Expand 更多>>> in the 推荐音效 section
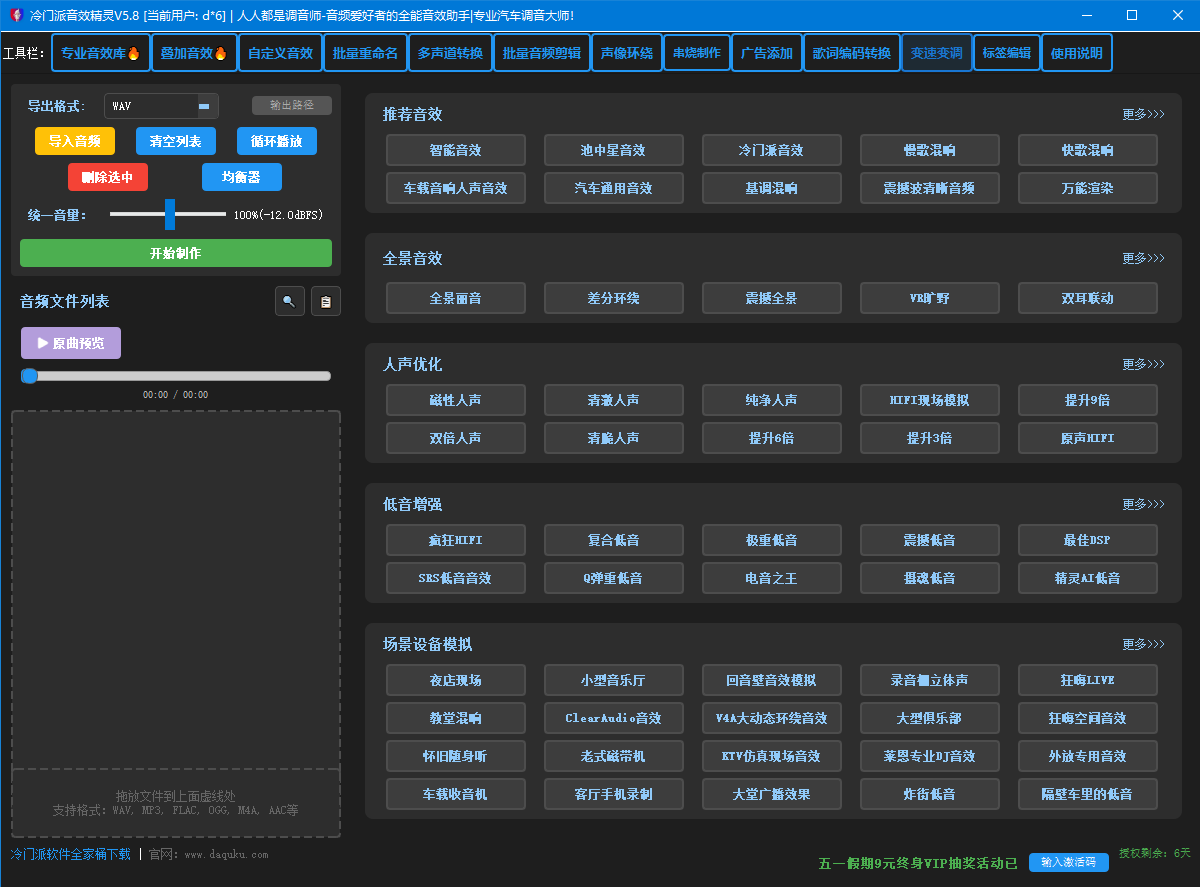The width and height of the screenshot is (1200, 887). tap(1143, 114)
